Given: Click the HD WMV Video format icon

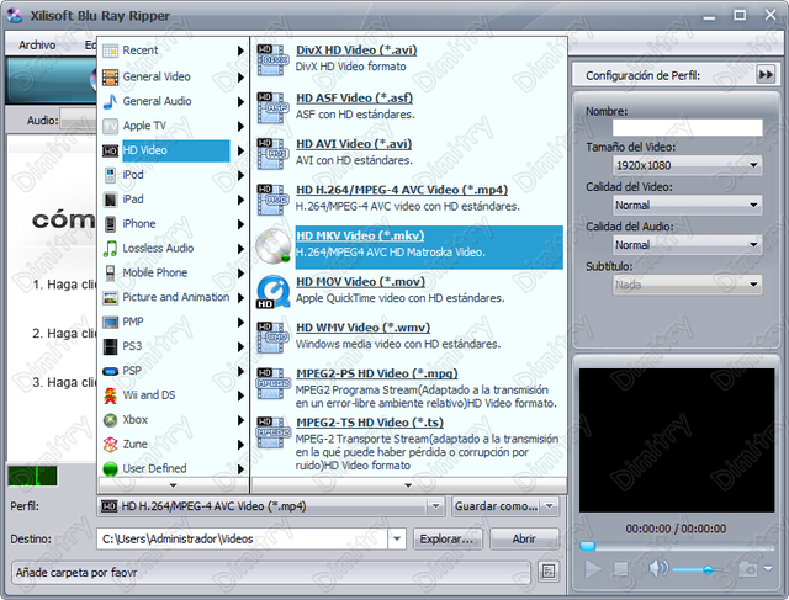Looking at the screenshot, I should (x=273, y=337).
